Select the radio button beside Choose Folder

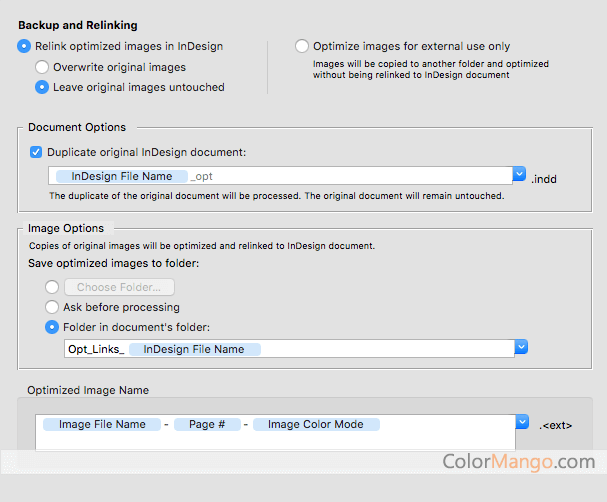pyautogui.click(x=52, y=287)
